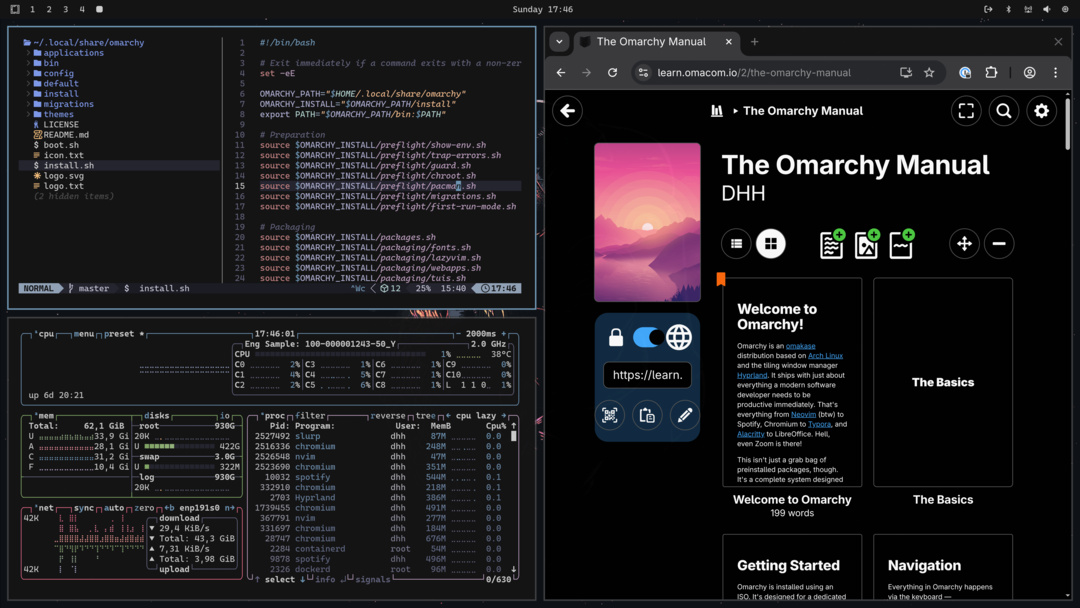Open search in the Omarchy Manual
The image size is (1080, 608).
point(1004,111)
